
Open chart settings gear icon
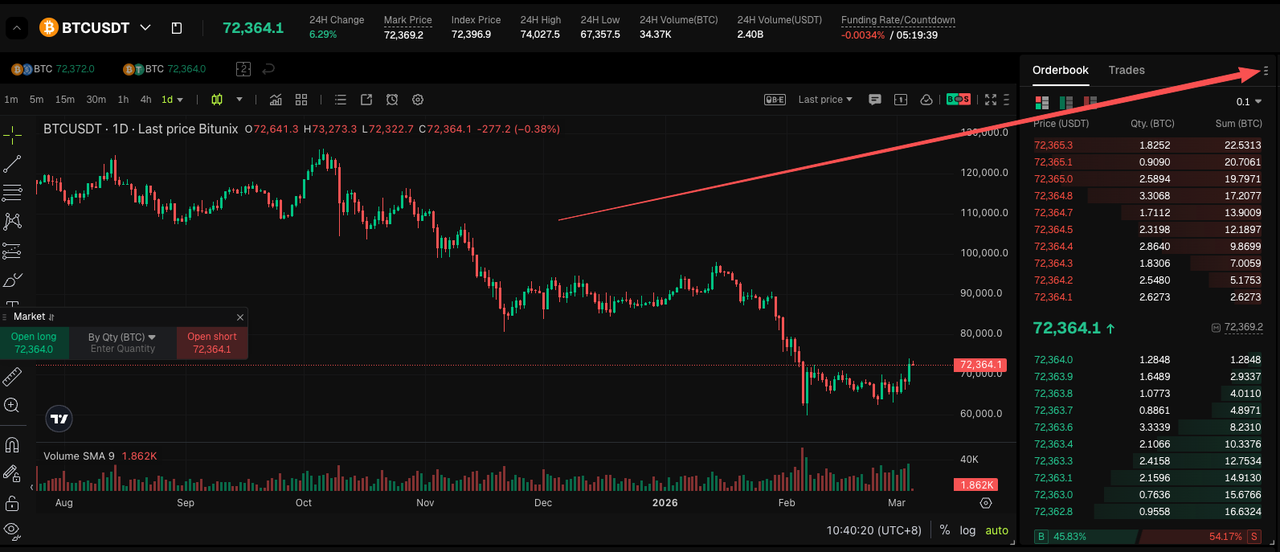[x=418, y=100]
